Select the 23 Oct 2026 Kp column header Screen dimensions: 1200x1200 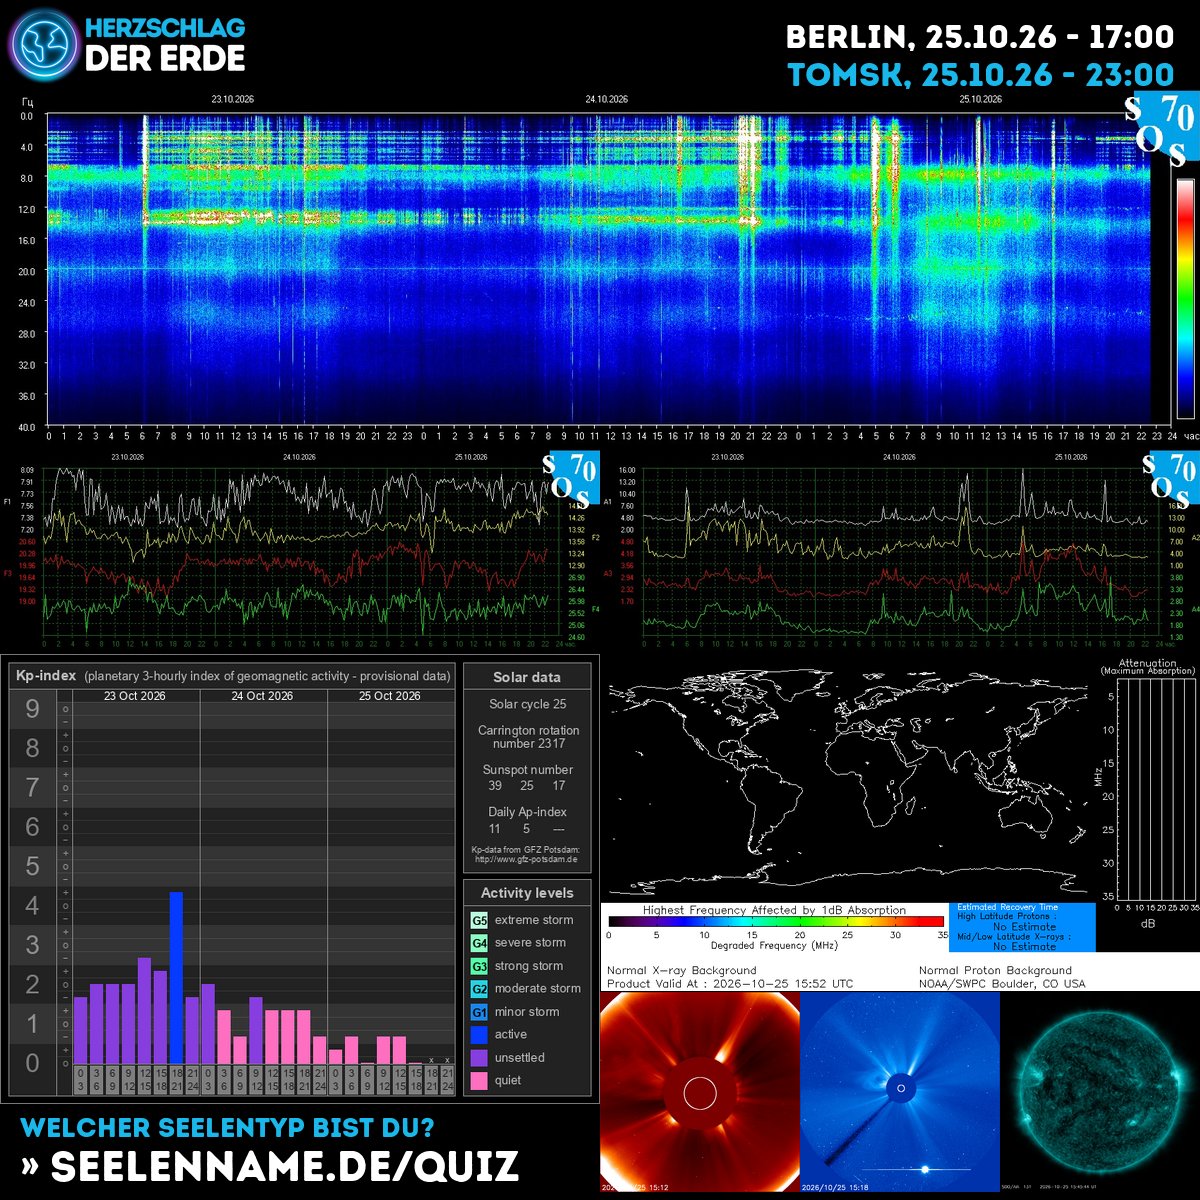tap(135, 696)
